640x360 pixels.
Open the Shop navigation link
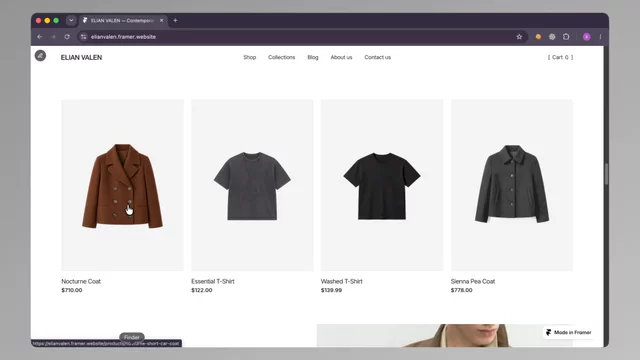250,57
